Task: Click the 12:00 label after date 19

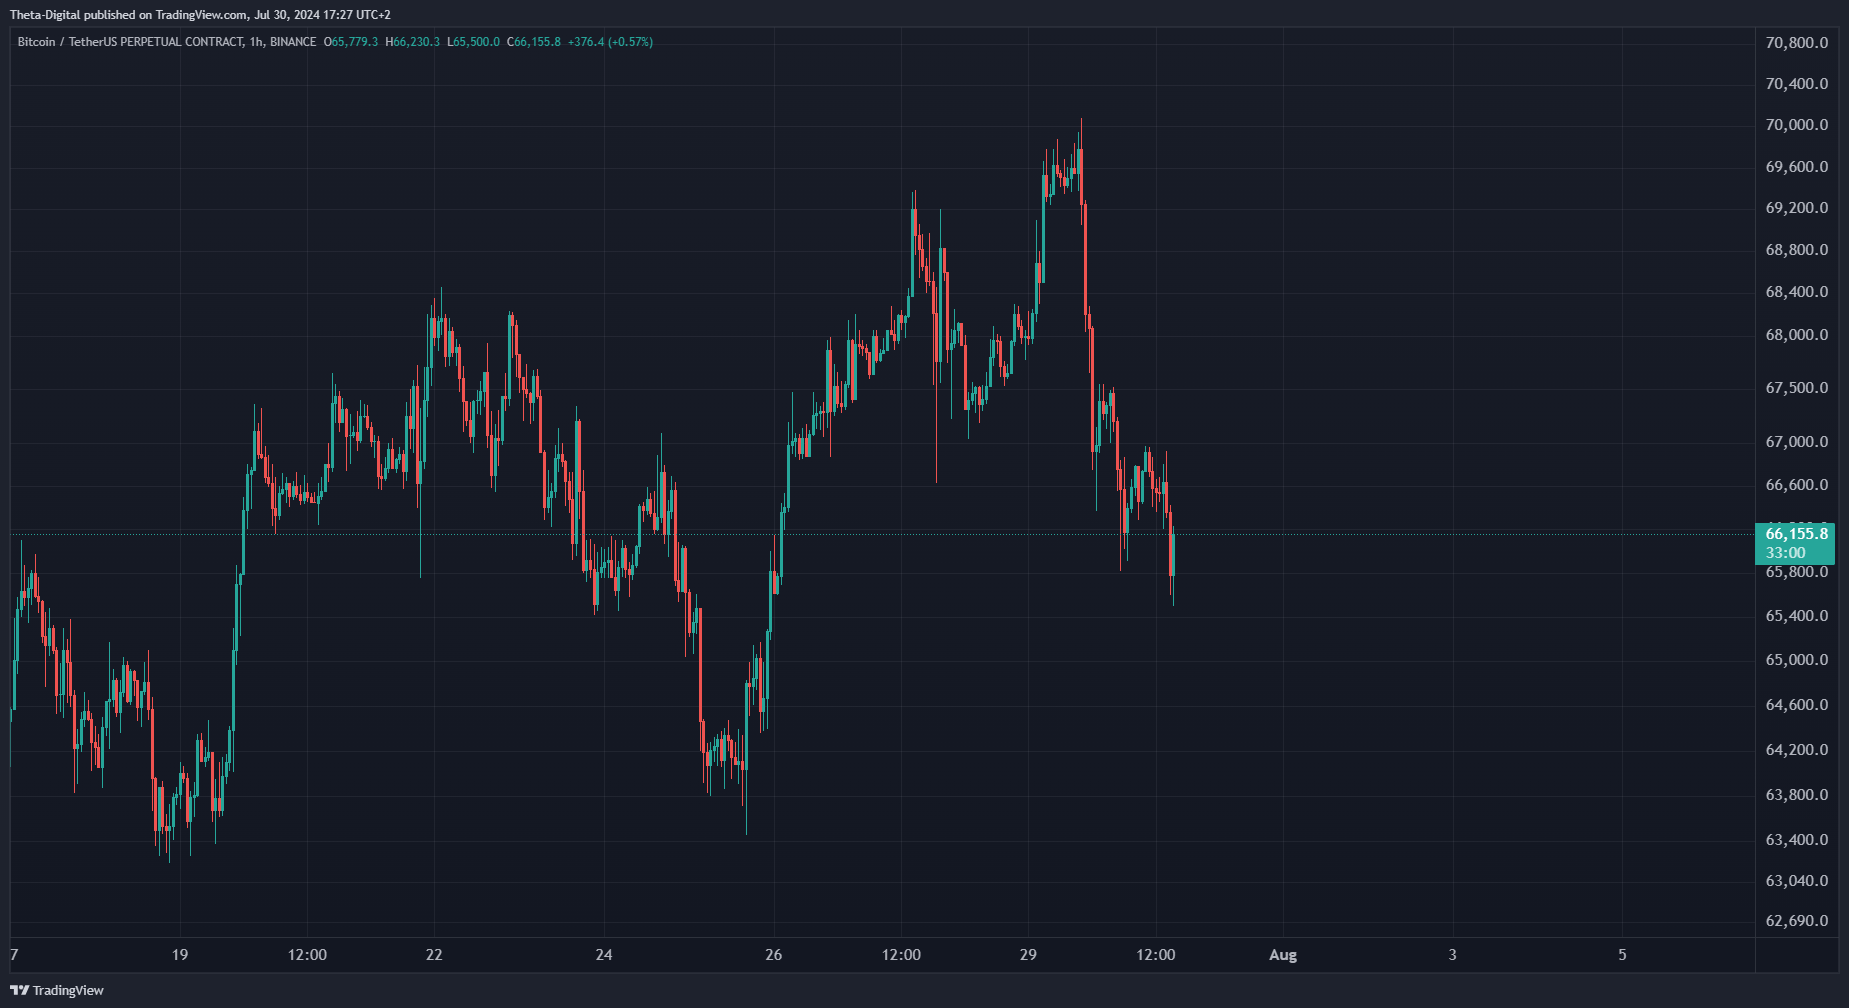Action: pyautogui.click(x=307, y=955)
